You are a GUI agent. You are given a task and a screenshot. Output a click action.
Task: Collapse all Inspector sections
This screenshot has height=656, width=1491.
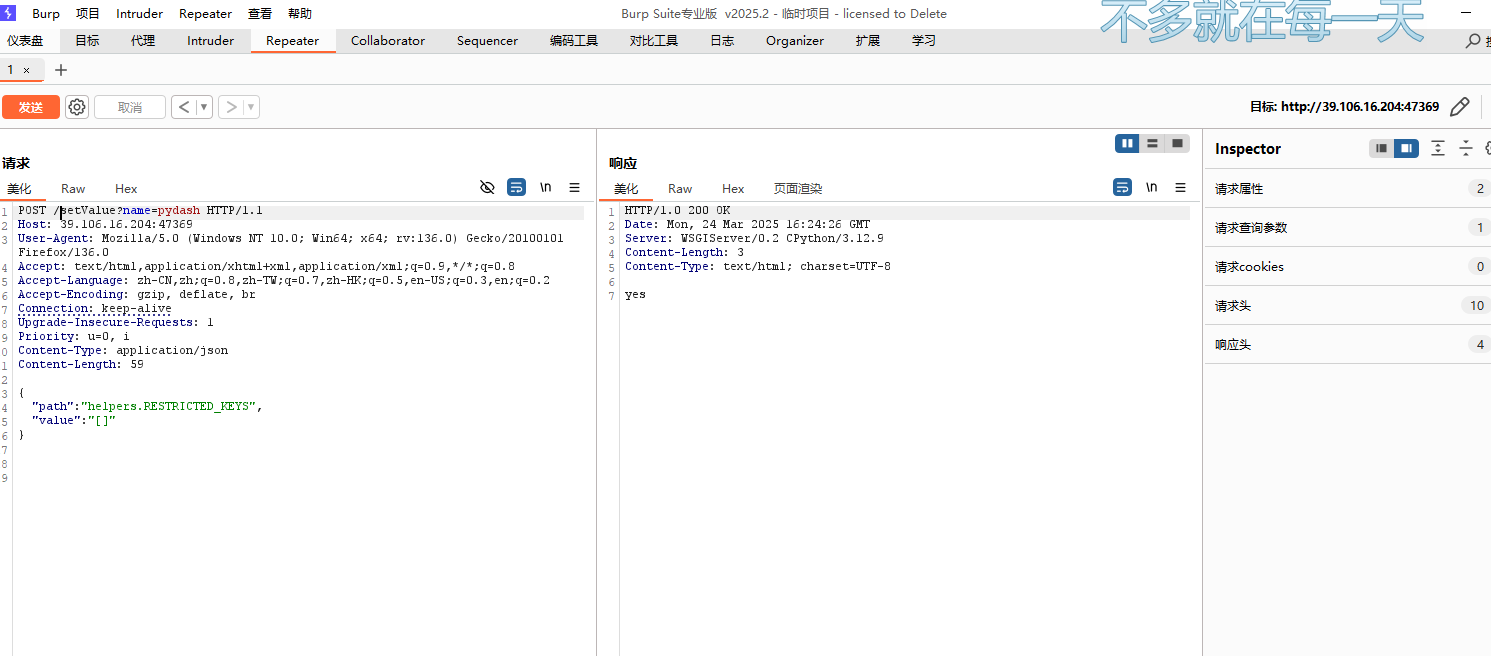1466,148
